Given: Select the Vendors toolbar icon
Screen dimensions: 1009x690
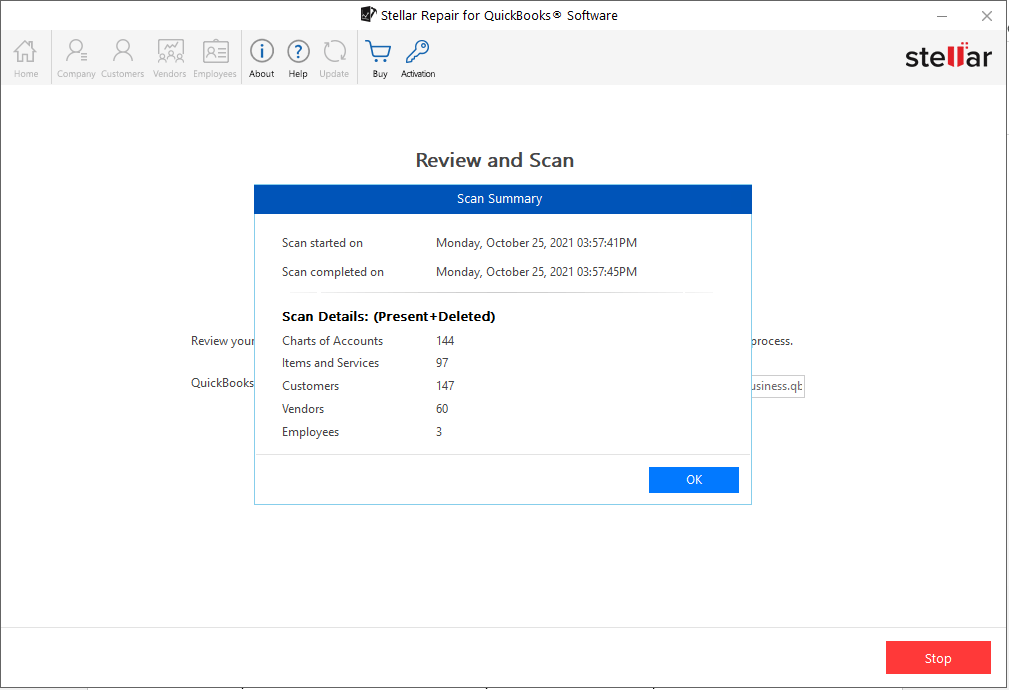Looking at the screenshot, I should 170,59.
